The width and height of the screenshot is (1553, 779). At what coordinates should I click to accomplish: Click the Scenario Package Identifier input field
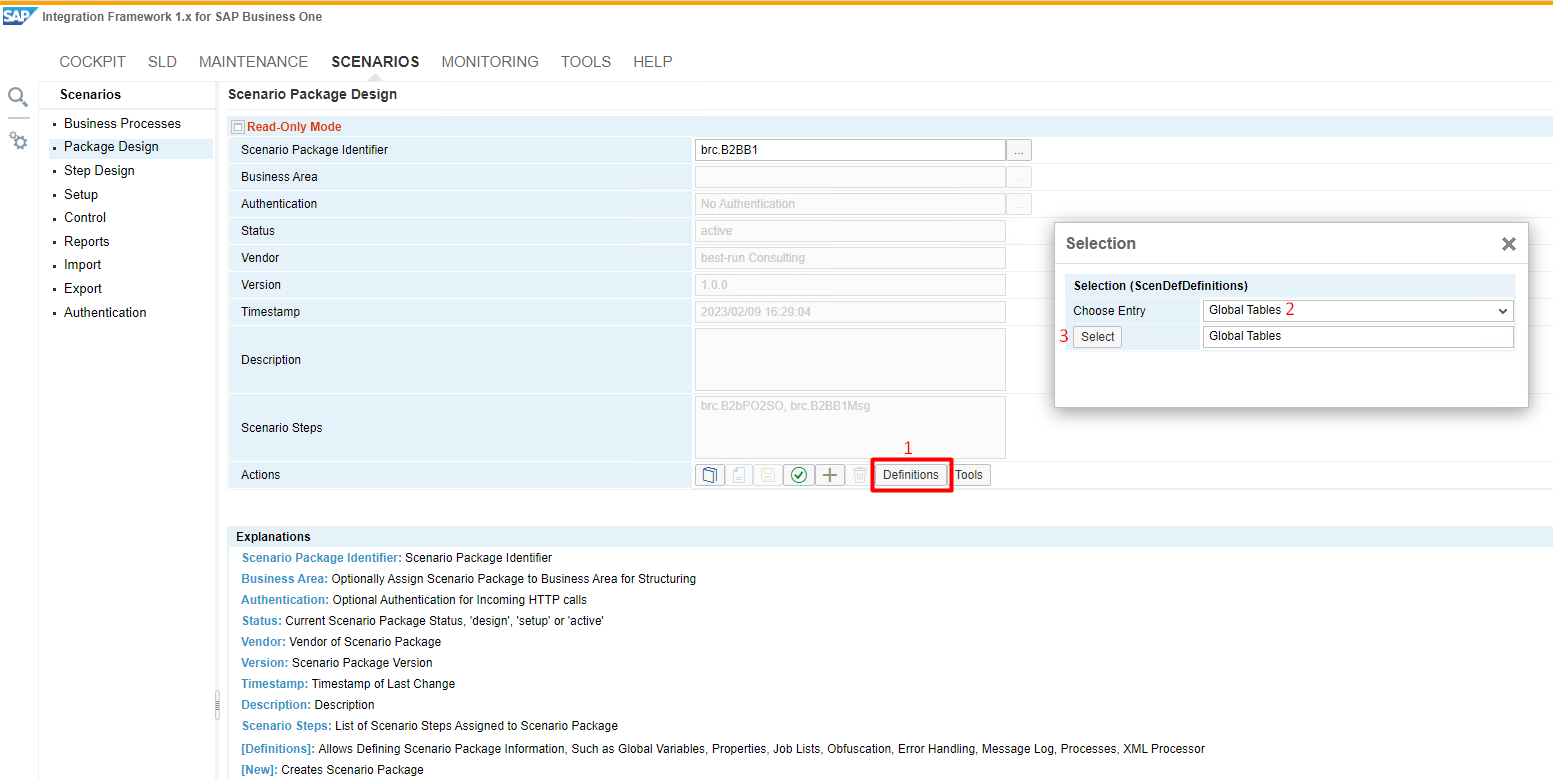pos(850,150)
